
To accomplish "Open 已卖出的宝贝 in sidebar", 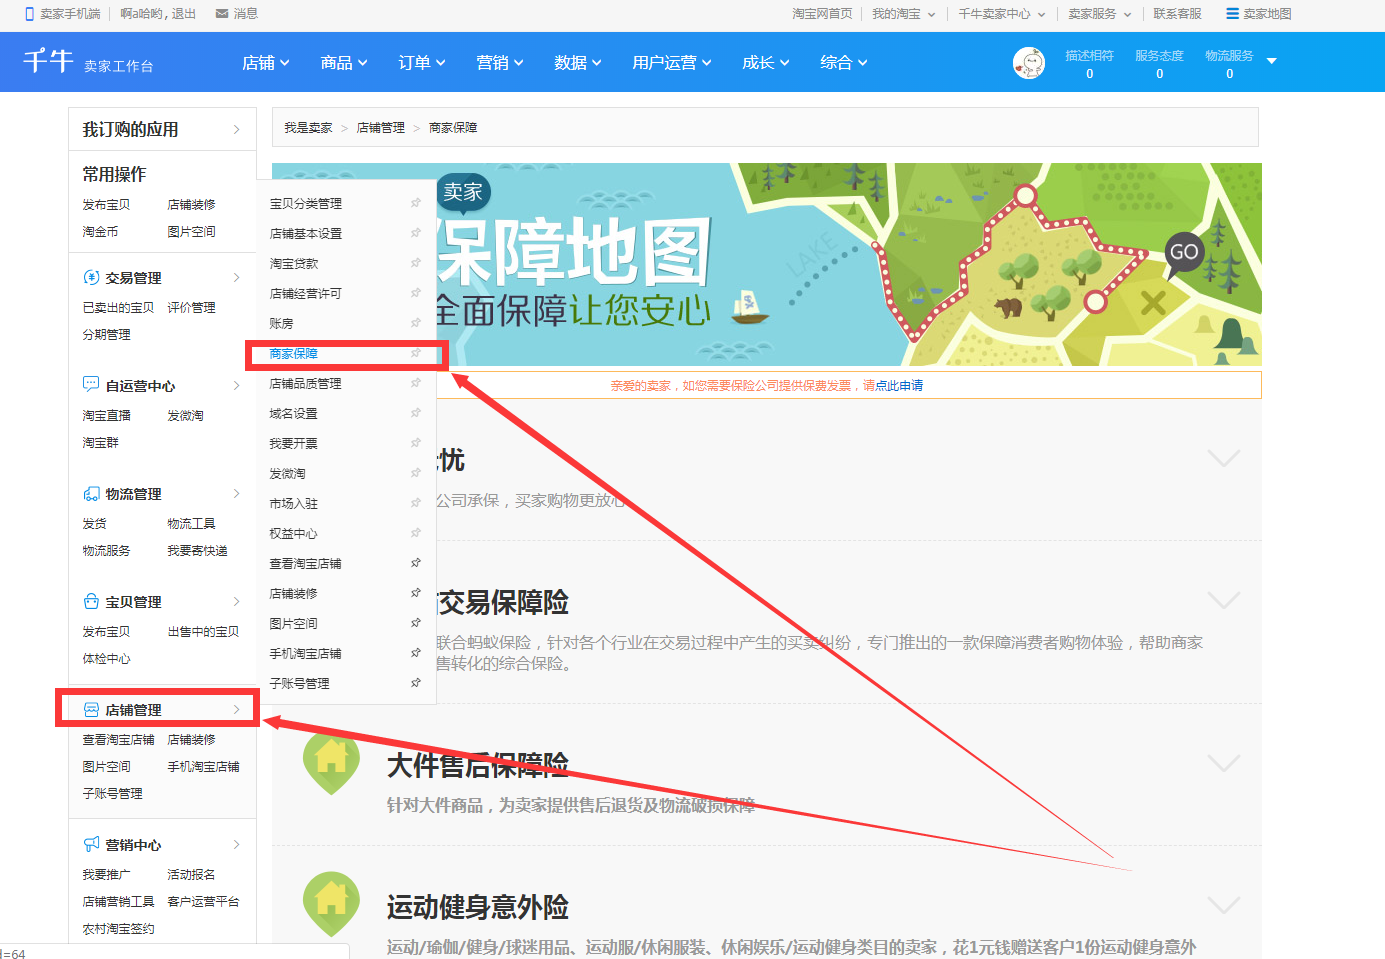I will click(x=118, y=308).
